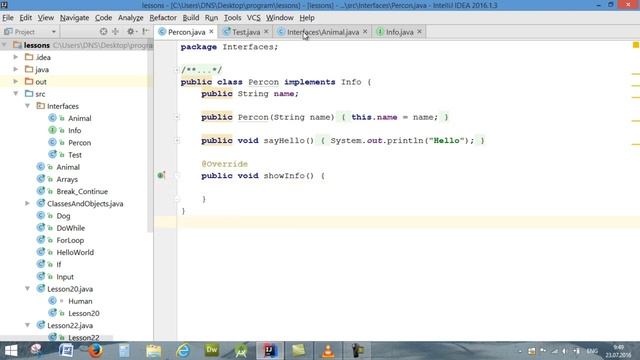
Task: Select the Input class
Action: [65, 277]
